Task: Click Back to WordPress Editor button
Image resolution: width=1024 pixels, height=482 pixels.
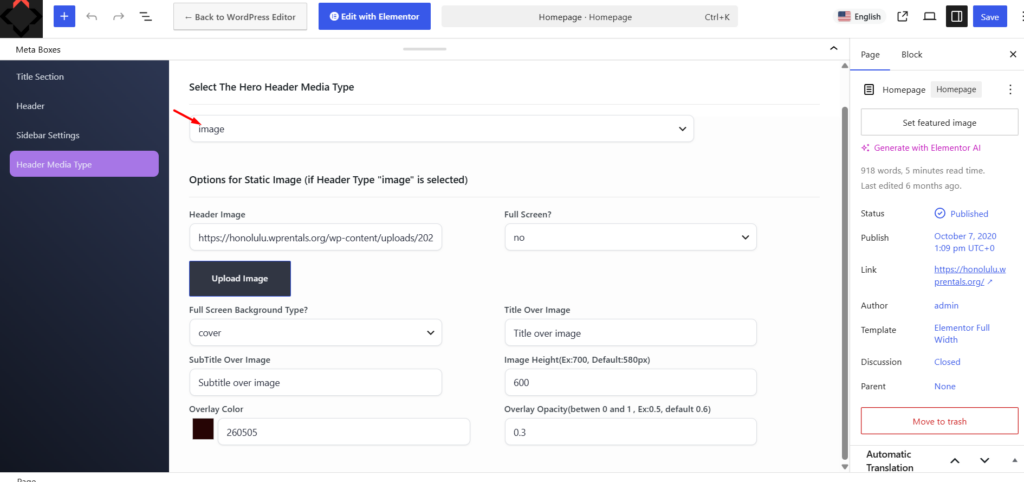Action: (240, 17)
